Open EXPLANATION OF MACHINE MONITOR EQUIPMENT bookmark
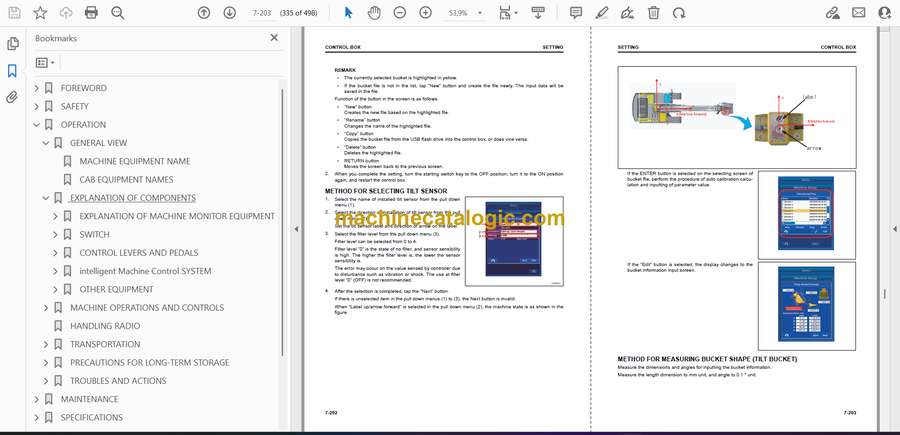Screen dimensions: 900x435 tap(177, 216)
